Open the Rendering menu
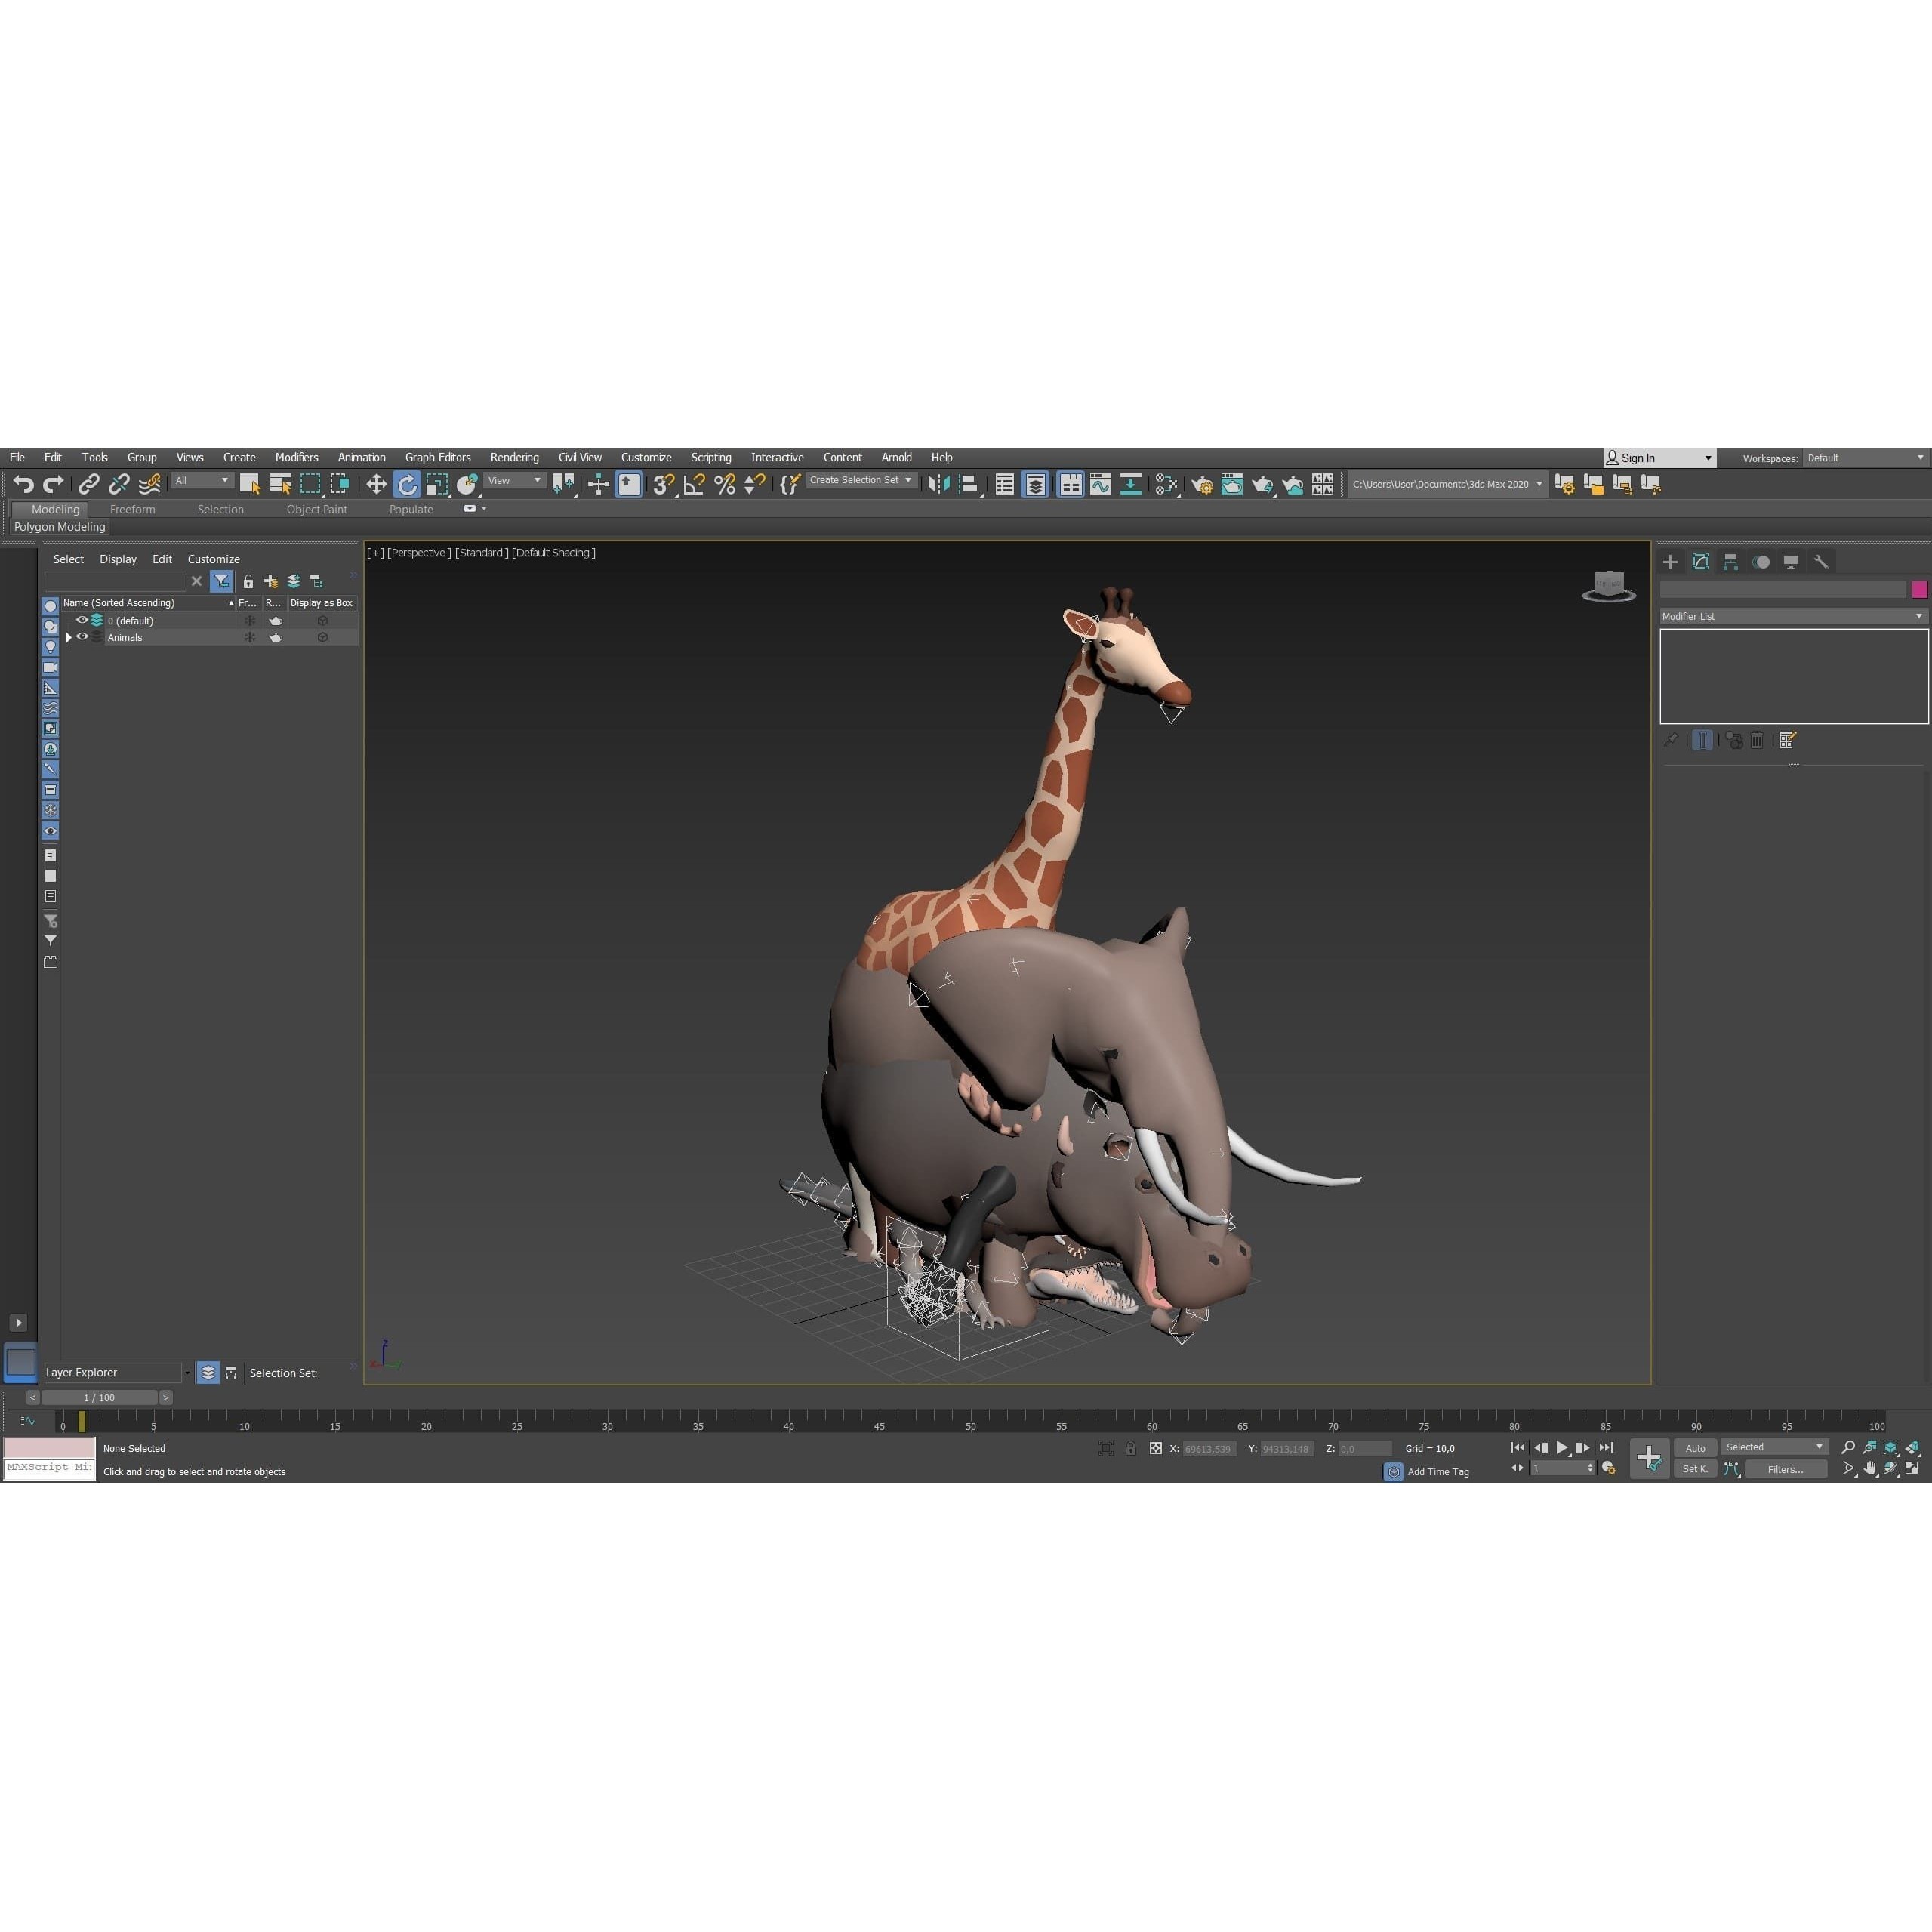Image resolution: width=1932 pixels, height=1932 pixels. 514,457
